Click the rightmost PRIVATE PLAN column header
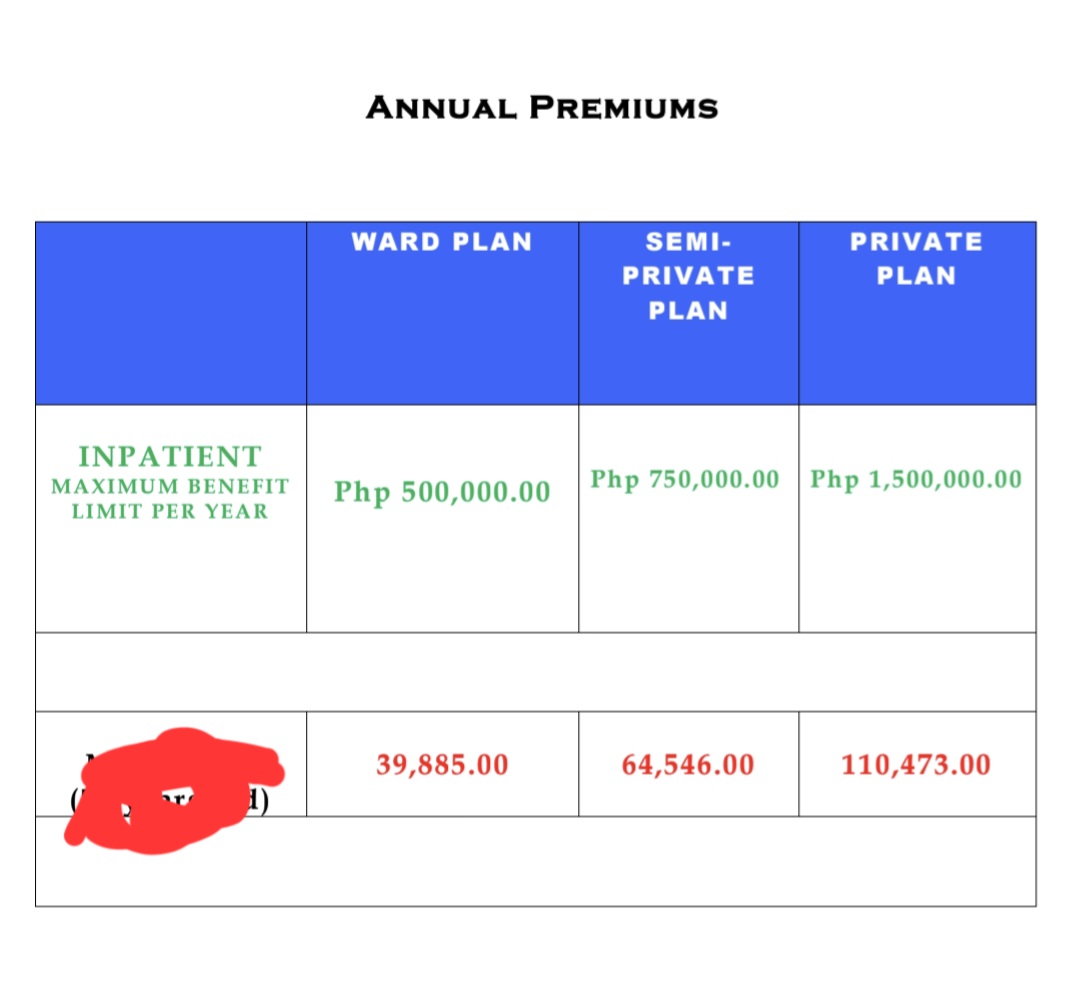This screenshot has width=1067, height=988. click(x=916, y=258)
